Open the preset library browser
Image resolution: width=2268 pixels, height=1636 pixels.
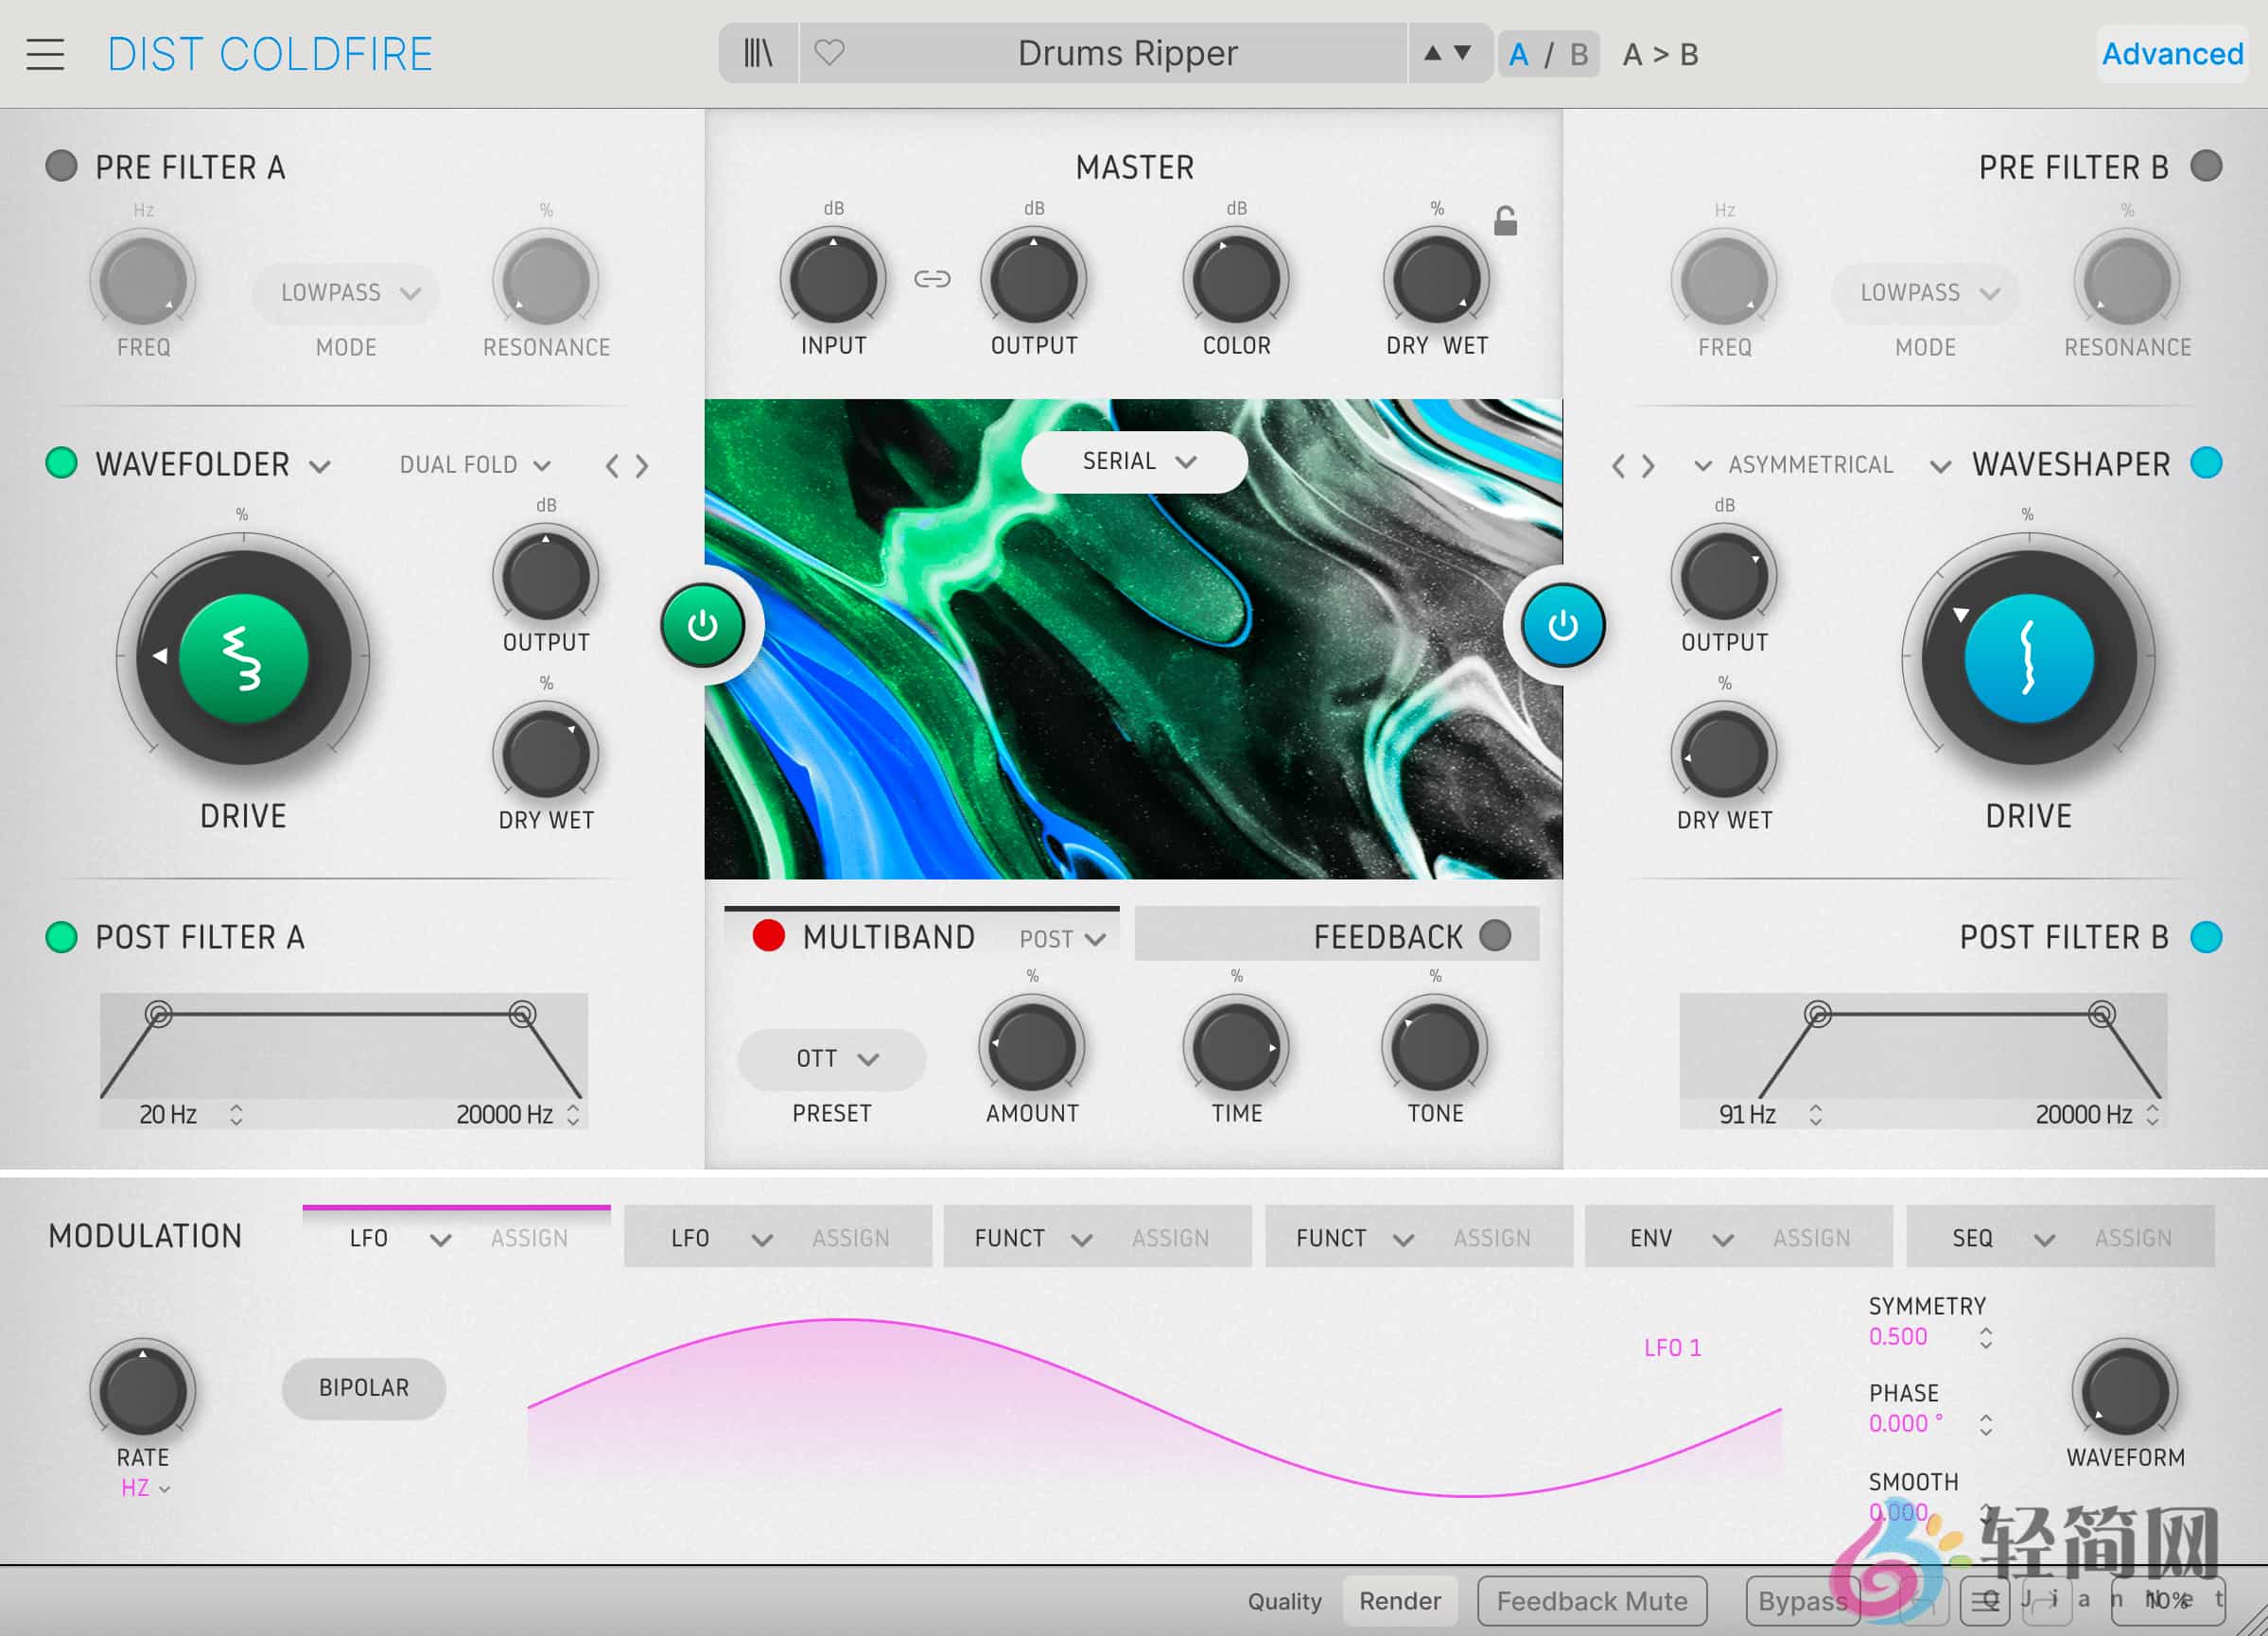pyautogui.click(x=757, y=53)
